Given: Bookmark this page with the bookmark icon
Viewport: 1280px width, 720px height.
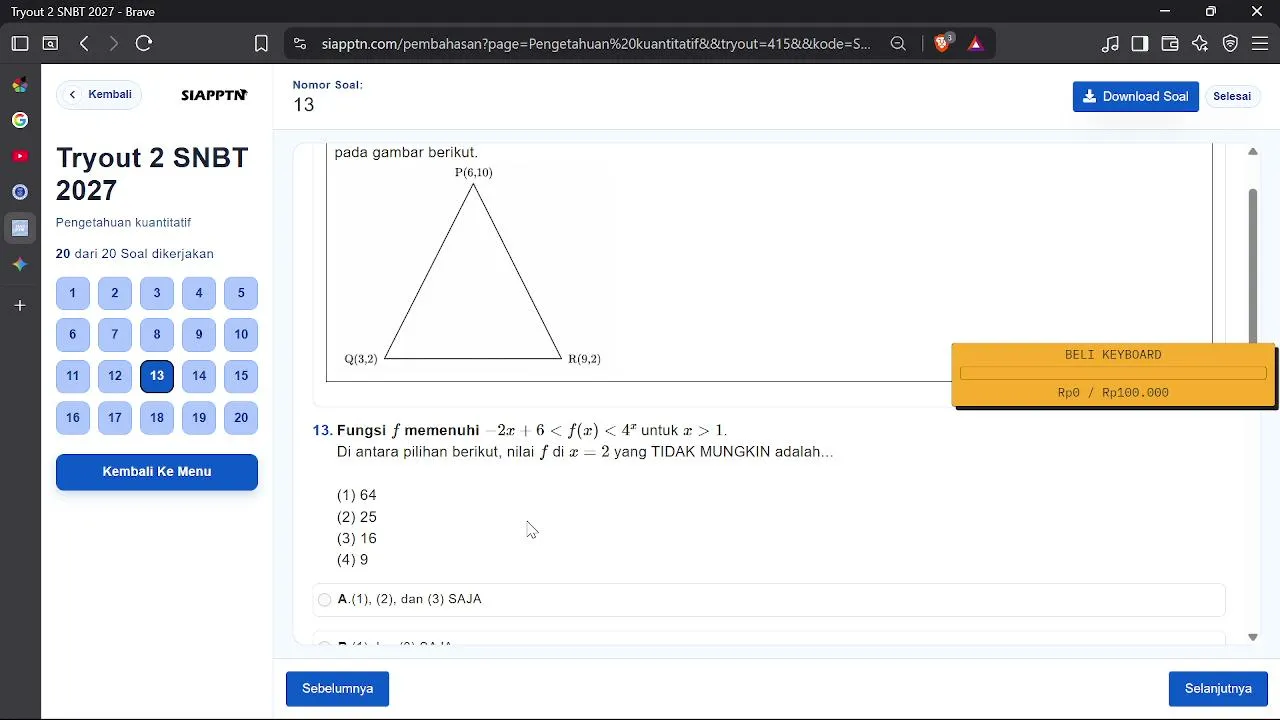Looking at the screenshot, I should (261, 44).
